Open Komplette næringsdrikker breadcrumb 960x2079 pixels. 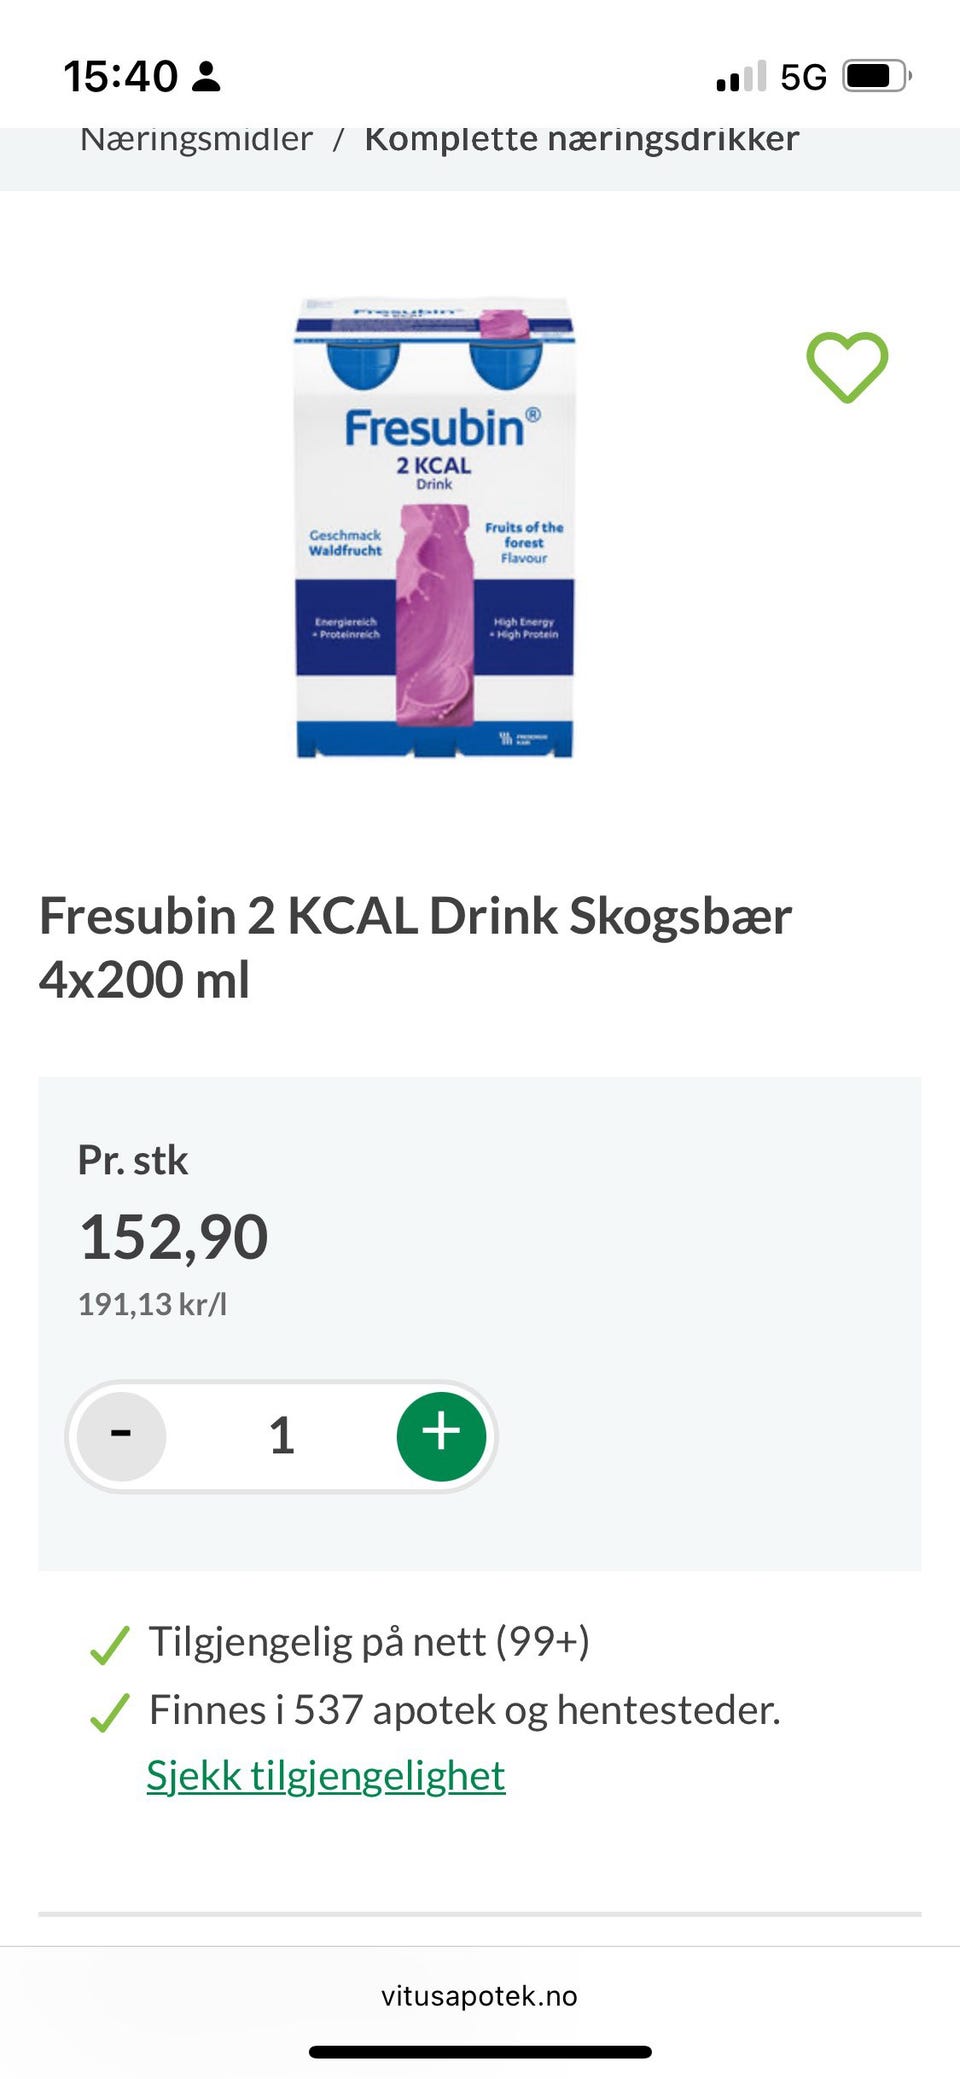click(x=581, y=139)
